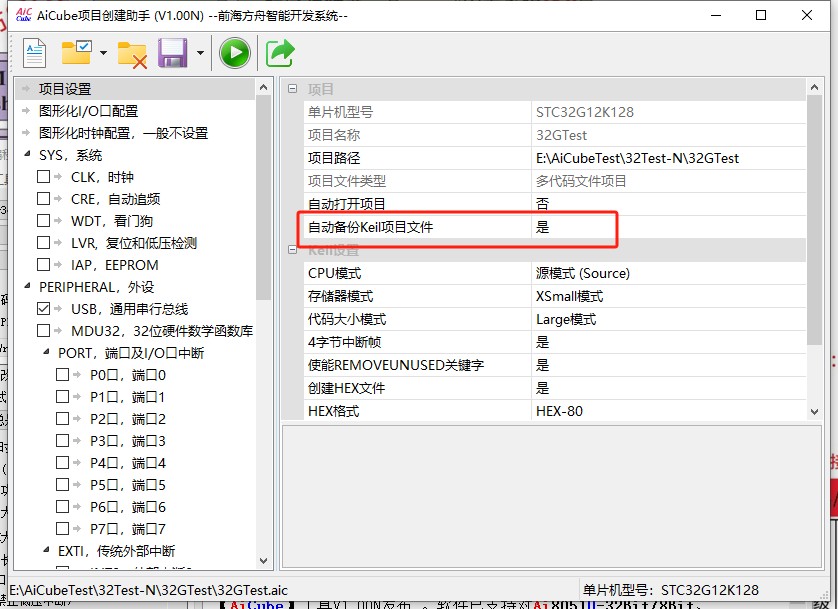The image size is (838, 609).
Task: Collapse the 项目 property group
Action: coord(292,89)
